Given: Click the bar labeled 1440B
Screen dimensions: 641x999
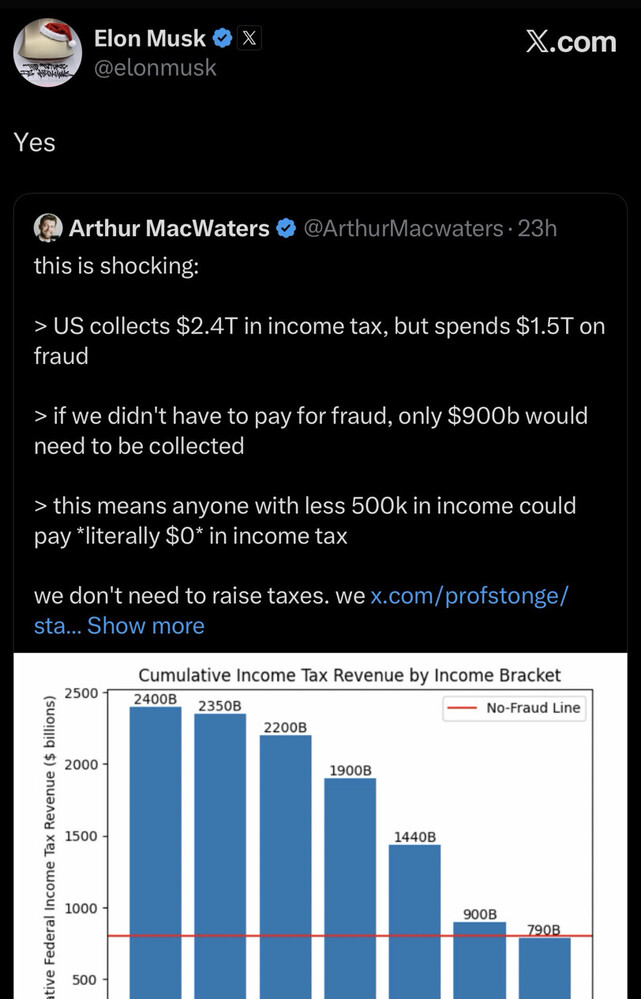Looking at the screenshot, I should (415, 921).
